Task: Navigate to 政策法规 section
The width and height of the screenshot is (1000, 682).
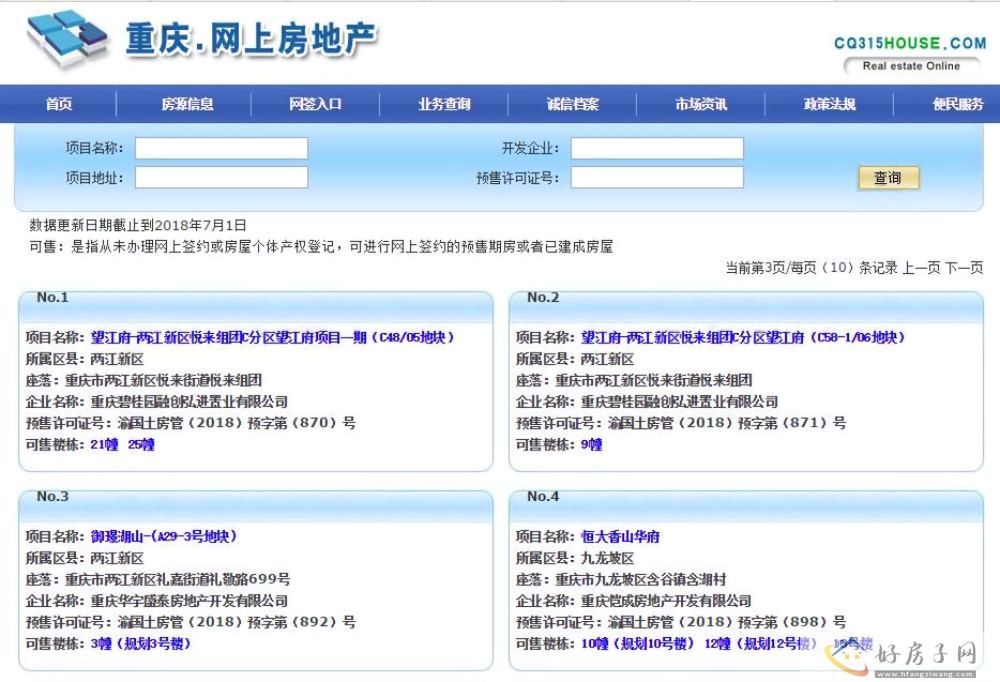Action: [830, 104]
